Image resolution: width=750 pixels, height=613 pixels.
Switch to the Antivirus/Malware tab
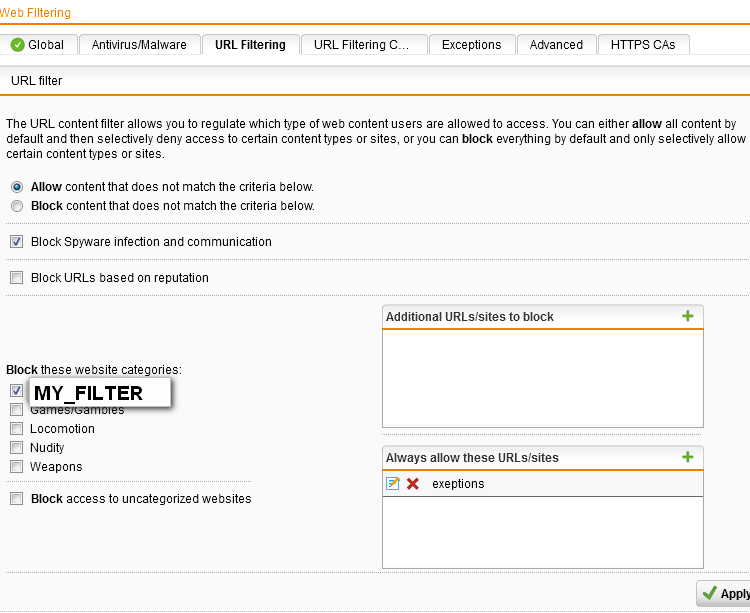[x=139, y=44]
